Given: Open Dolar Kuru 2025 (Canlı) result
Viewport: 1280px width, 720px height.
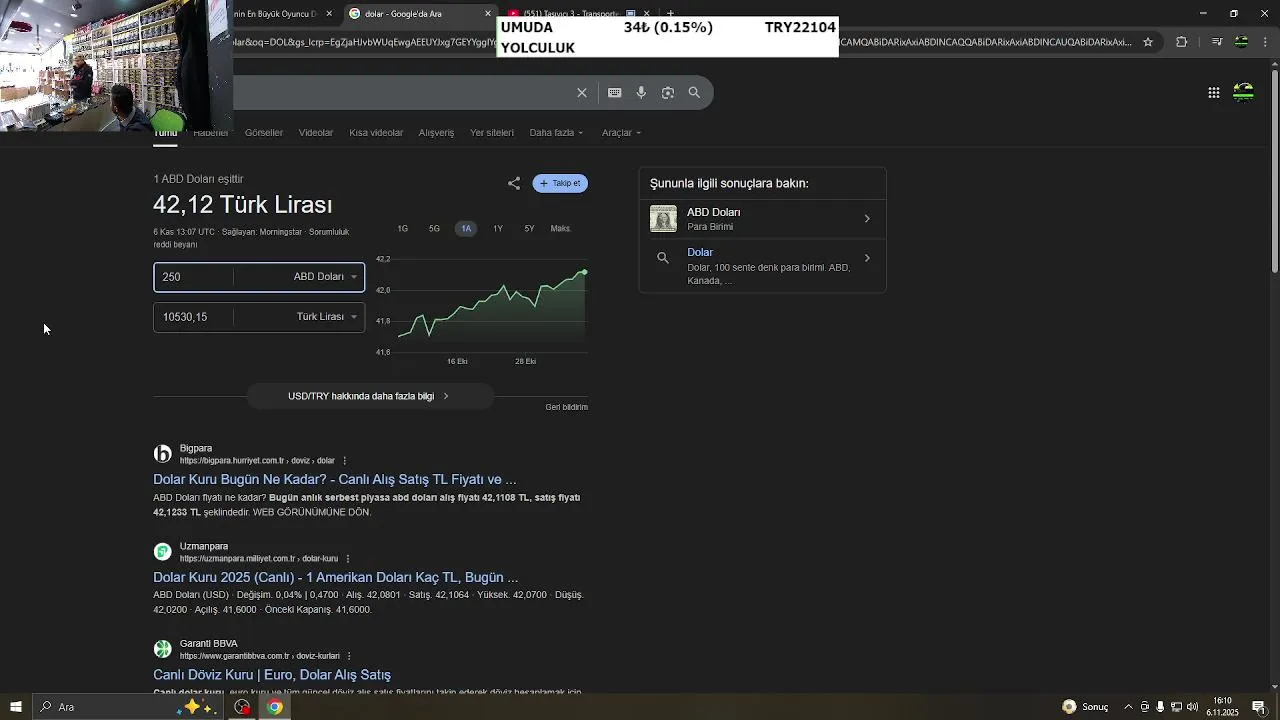Looking at the screenshot, I should [336, 578].
